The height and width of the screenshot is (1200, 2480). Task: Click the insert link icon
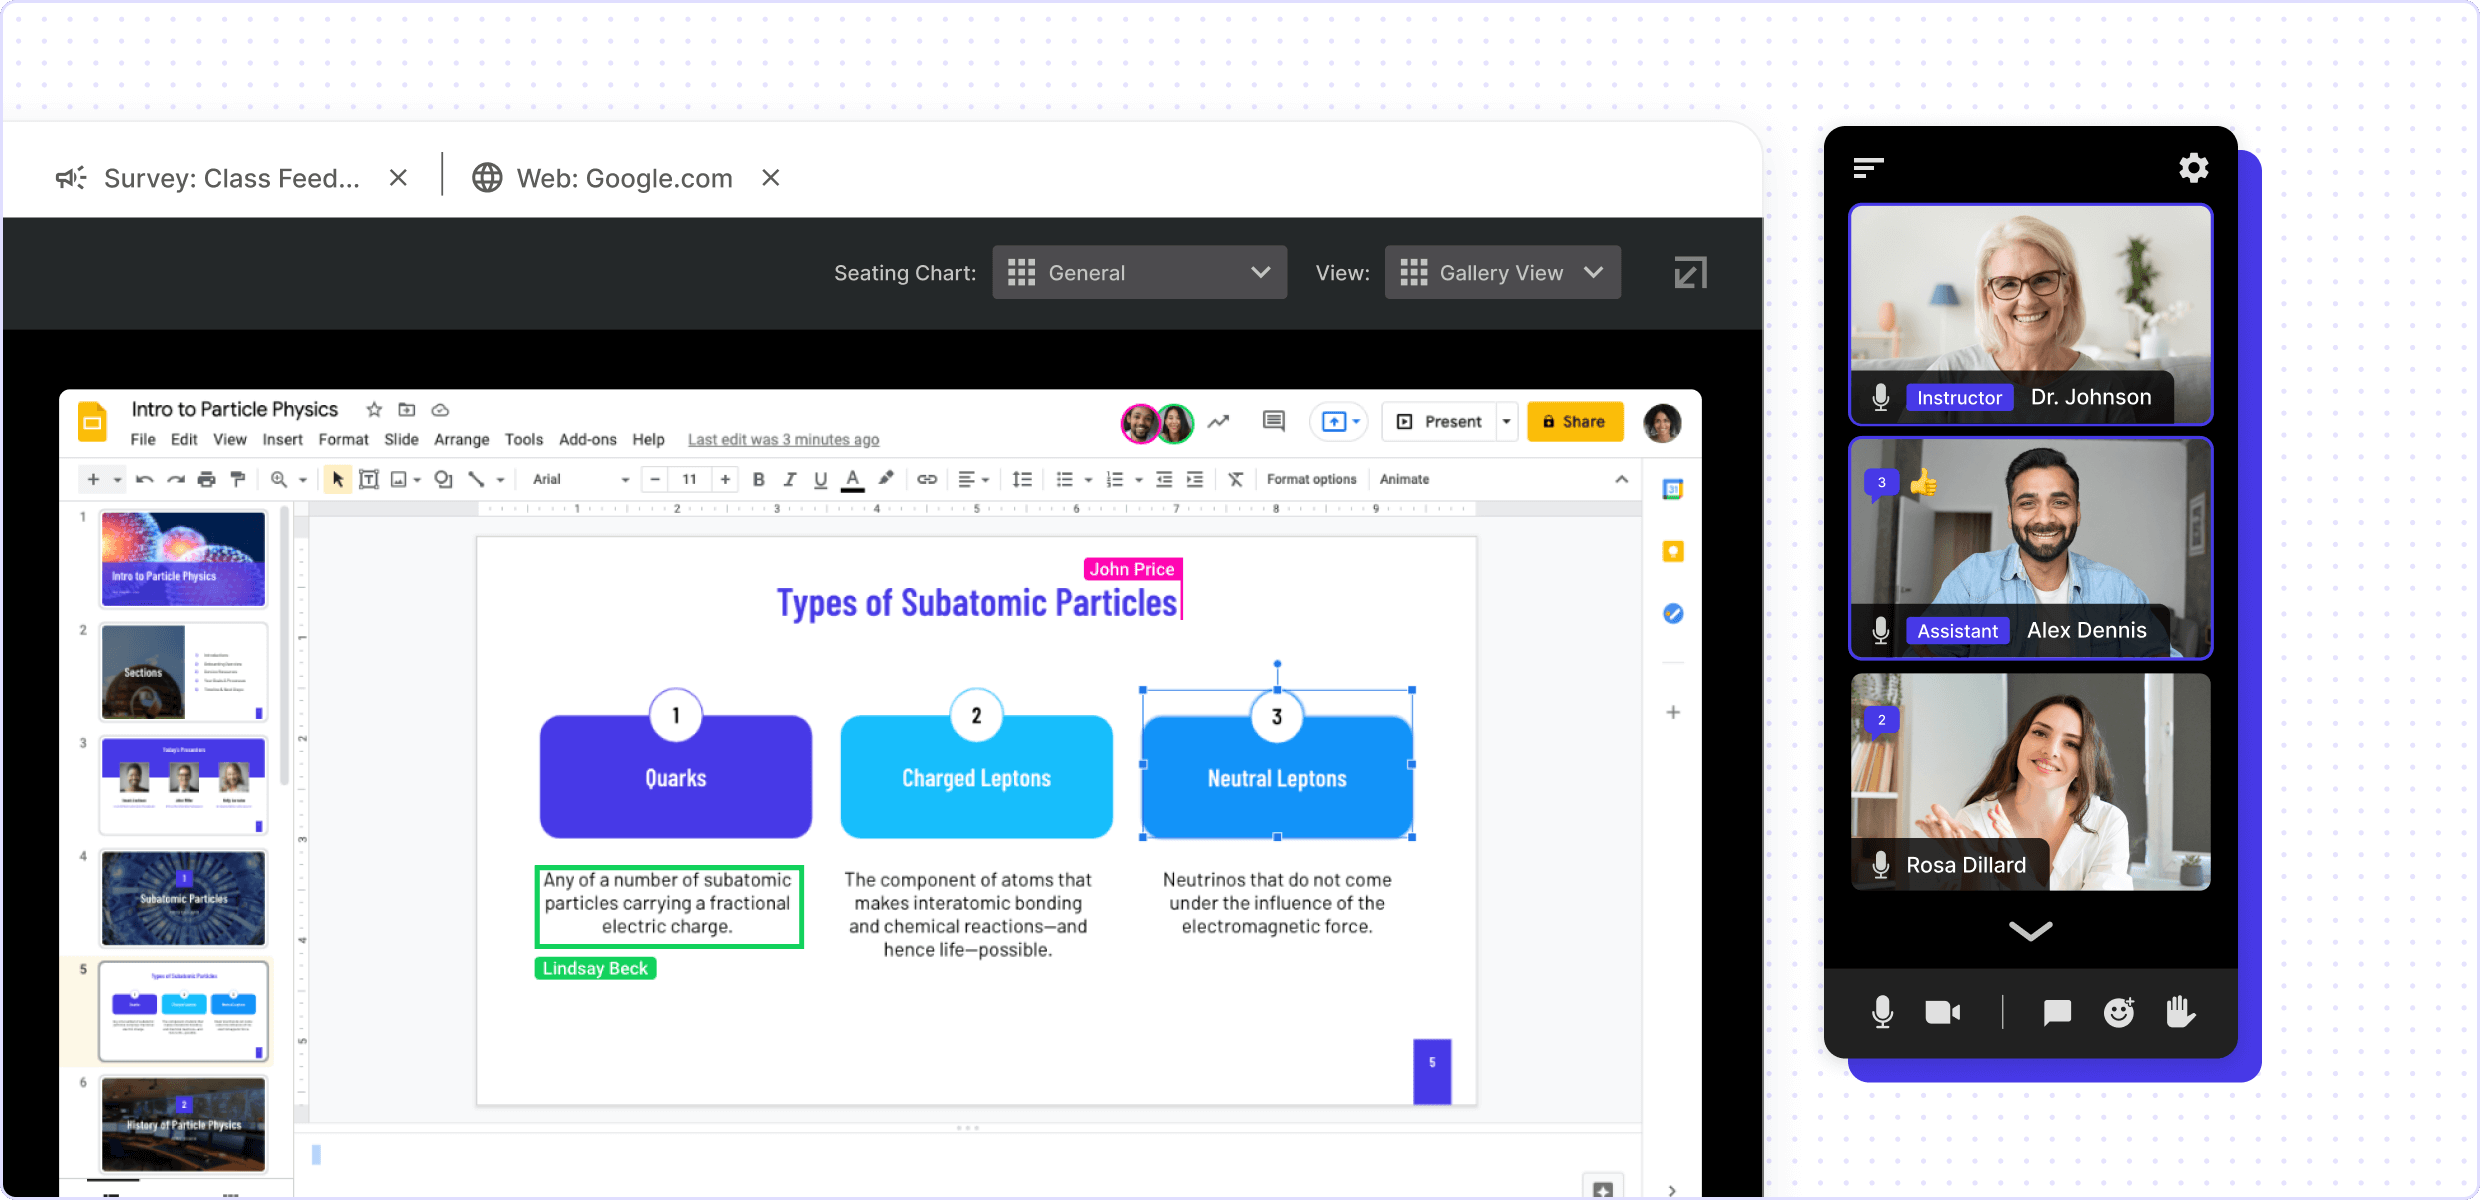[x=927, y=480]
